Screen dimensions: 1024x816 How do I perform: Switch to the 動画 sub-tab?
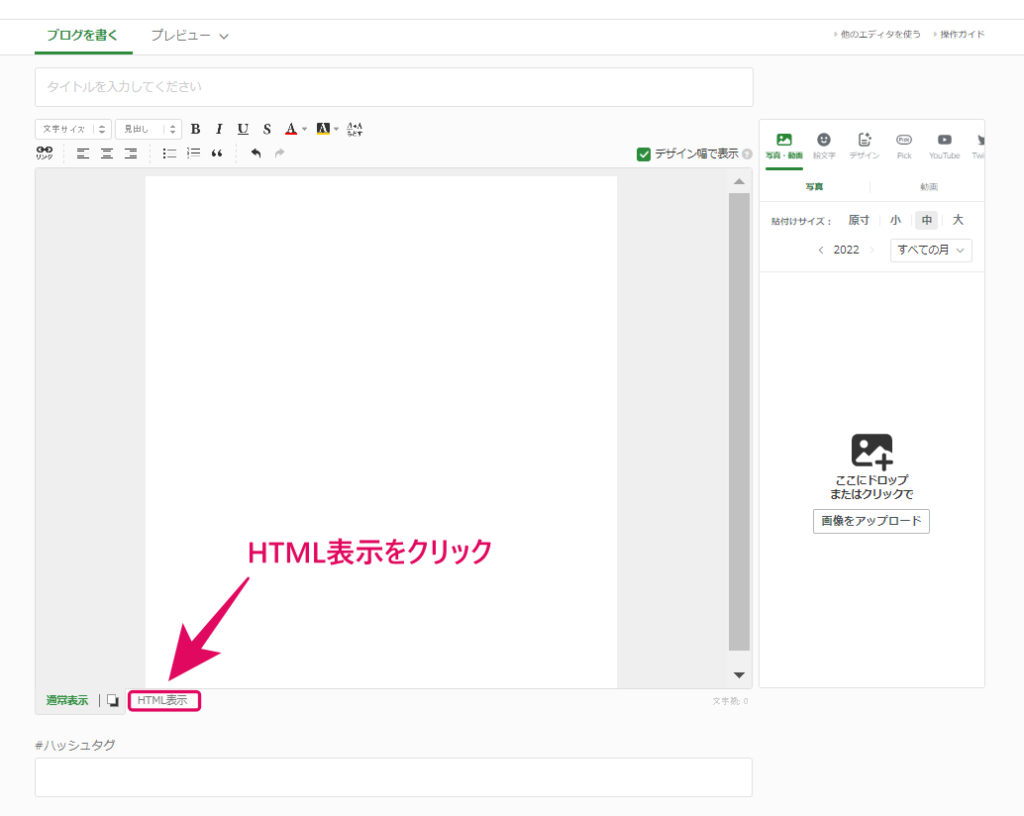[x=928, y=187]
